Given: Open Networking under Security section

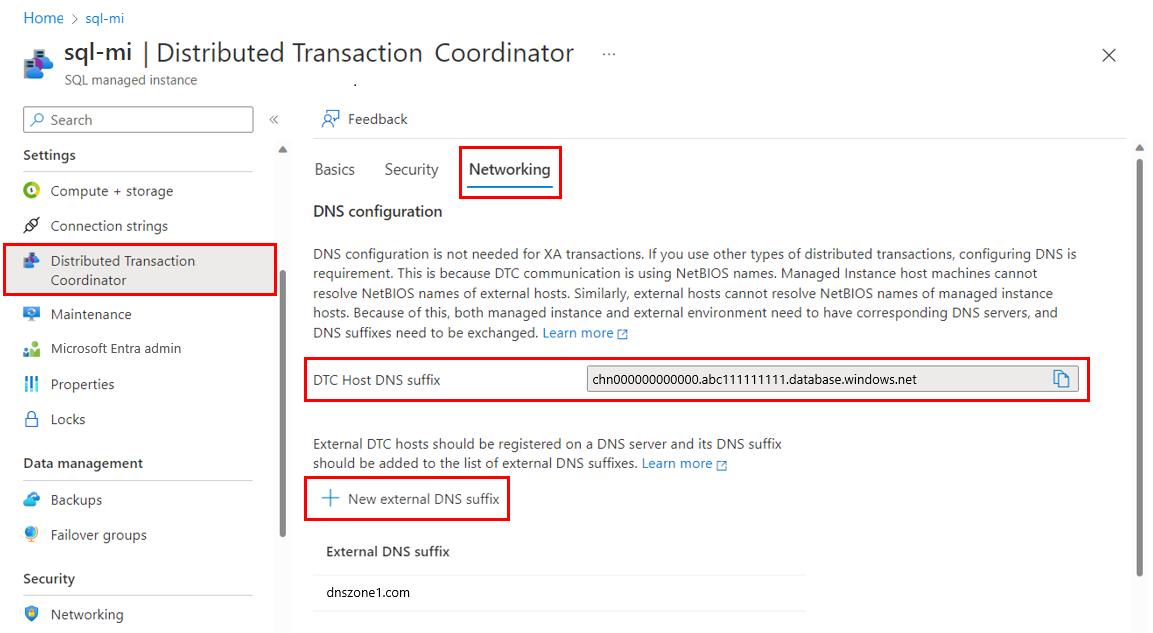Looking at the screenshot, I should [x=83, y=613].
